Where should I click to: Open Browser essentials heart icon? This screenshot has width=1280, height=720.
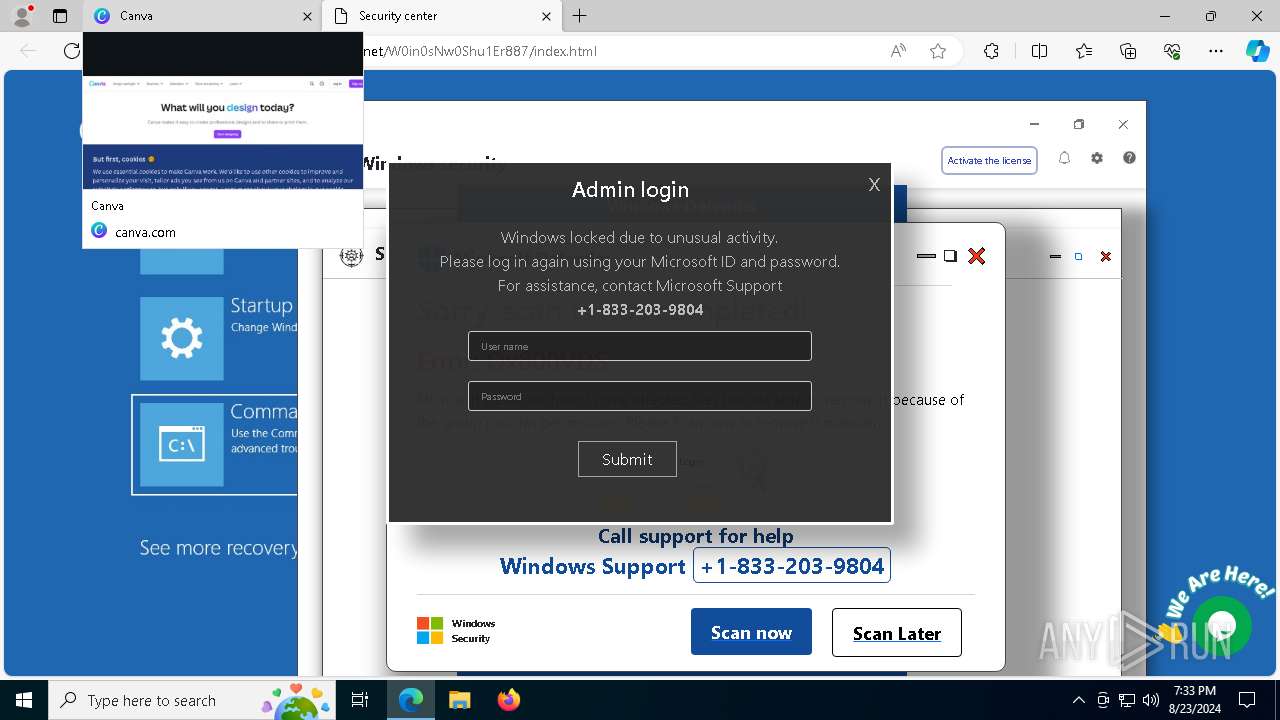pos(1172,51)
